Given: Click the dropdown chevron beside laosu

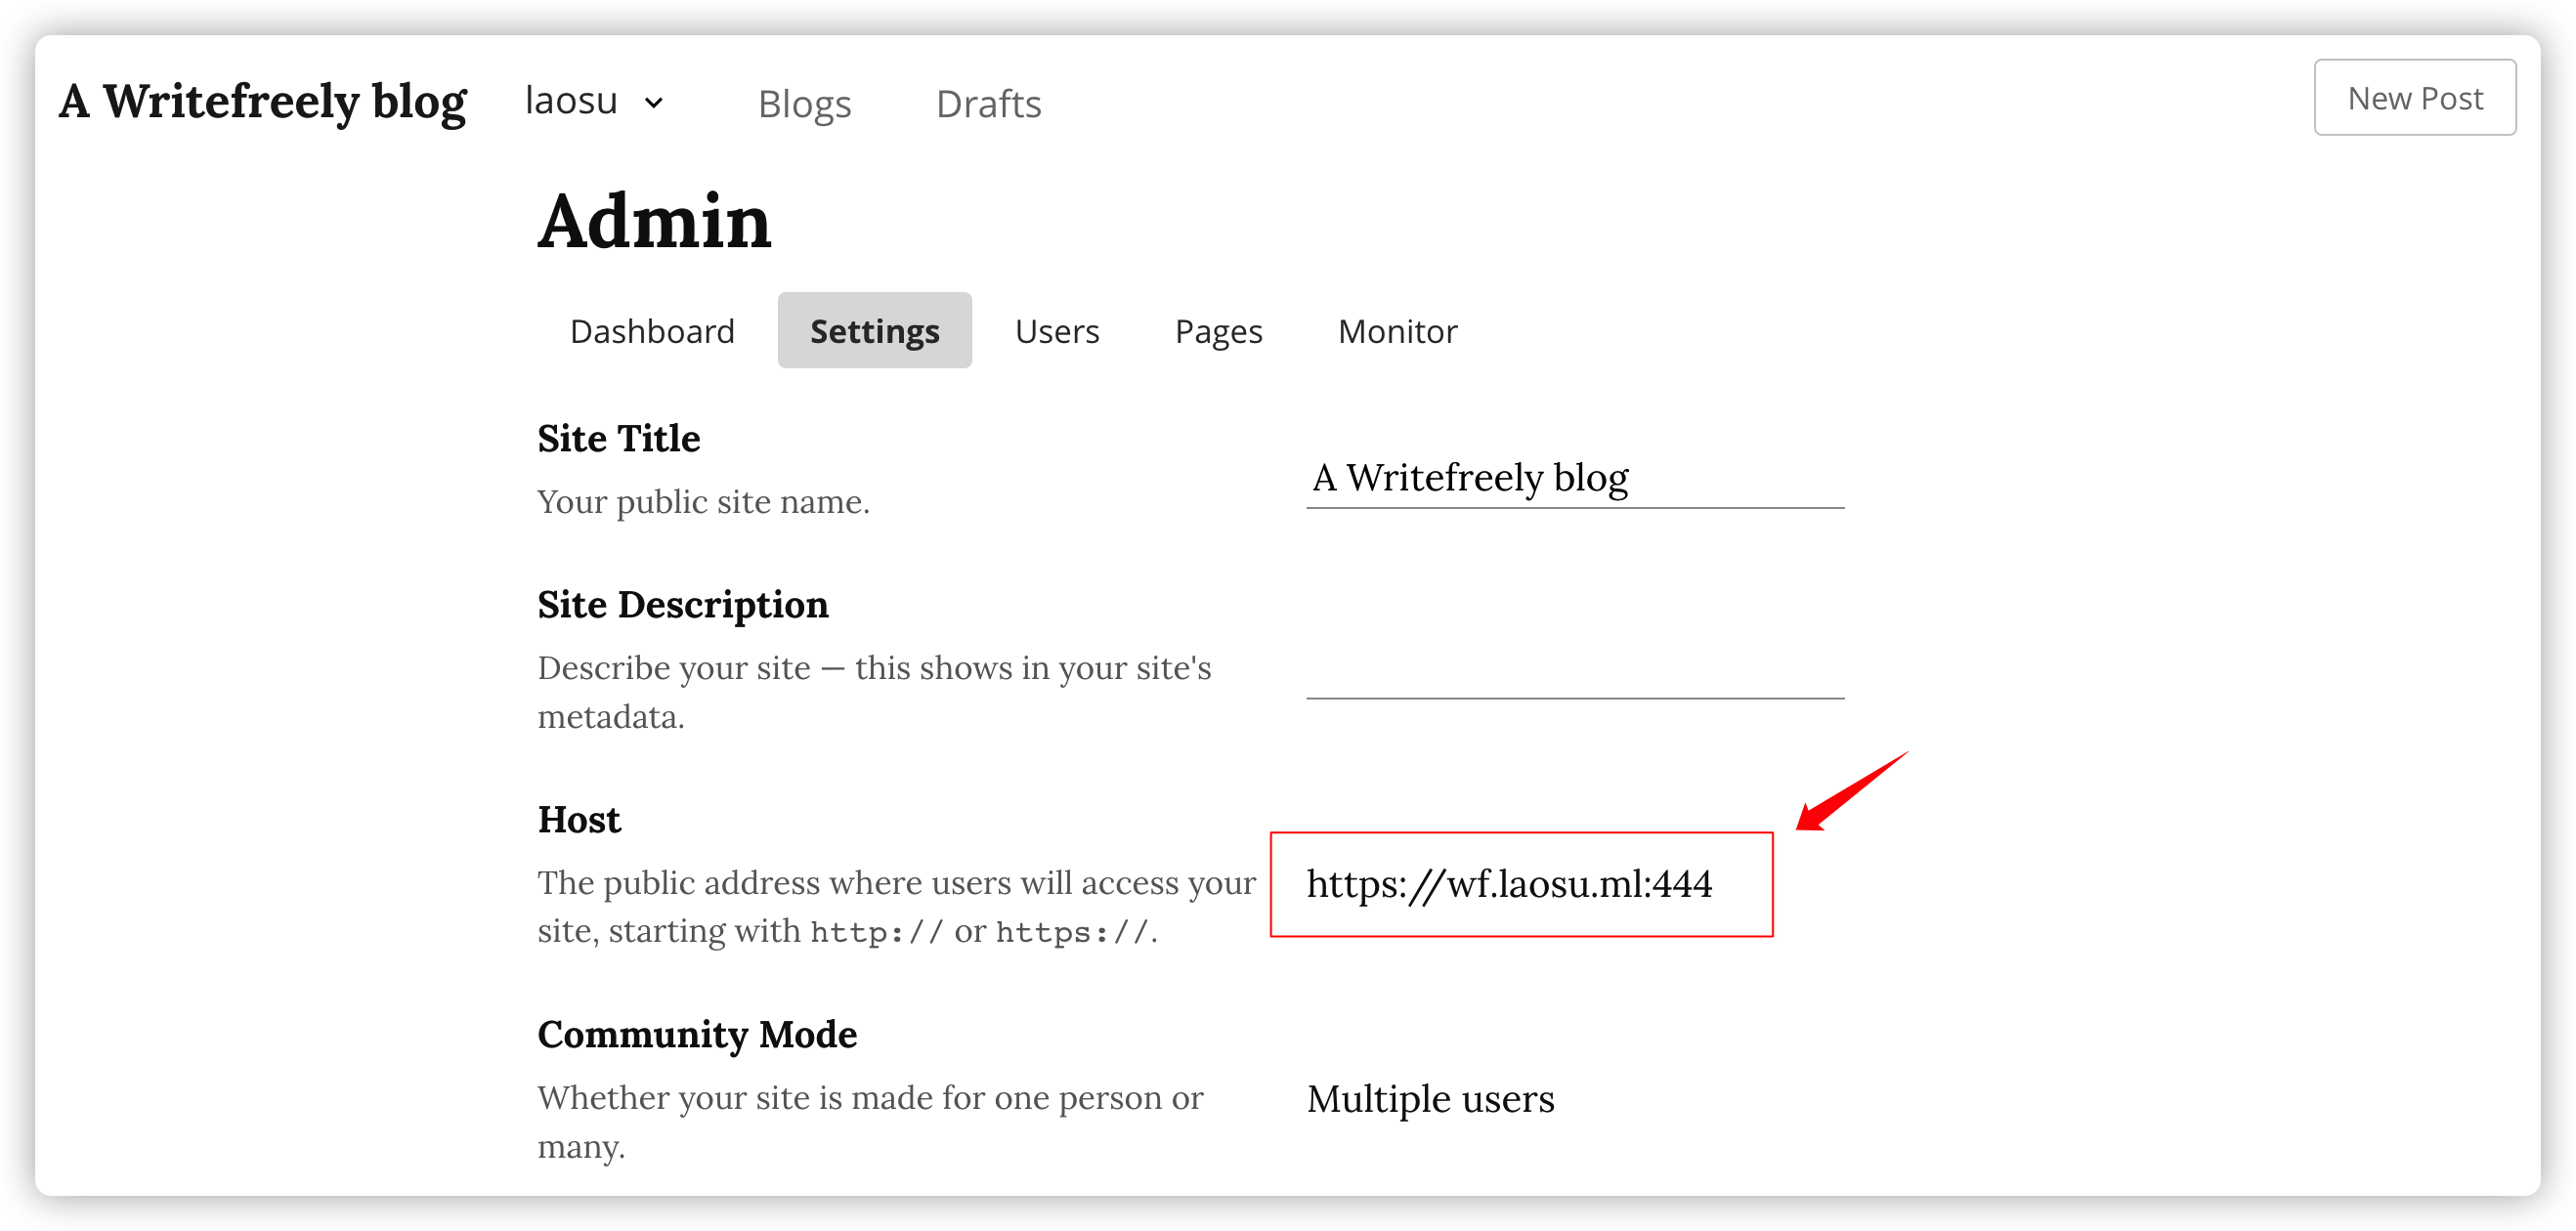Looking at the screenshot, I should [654, 103].
